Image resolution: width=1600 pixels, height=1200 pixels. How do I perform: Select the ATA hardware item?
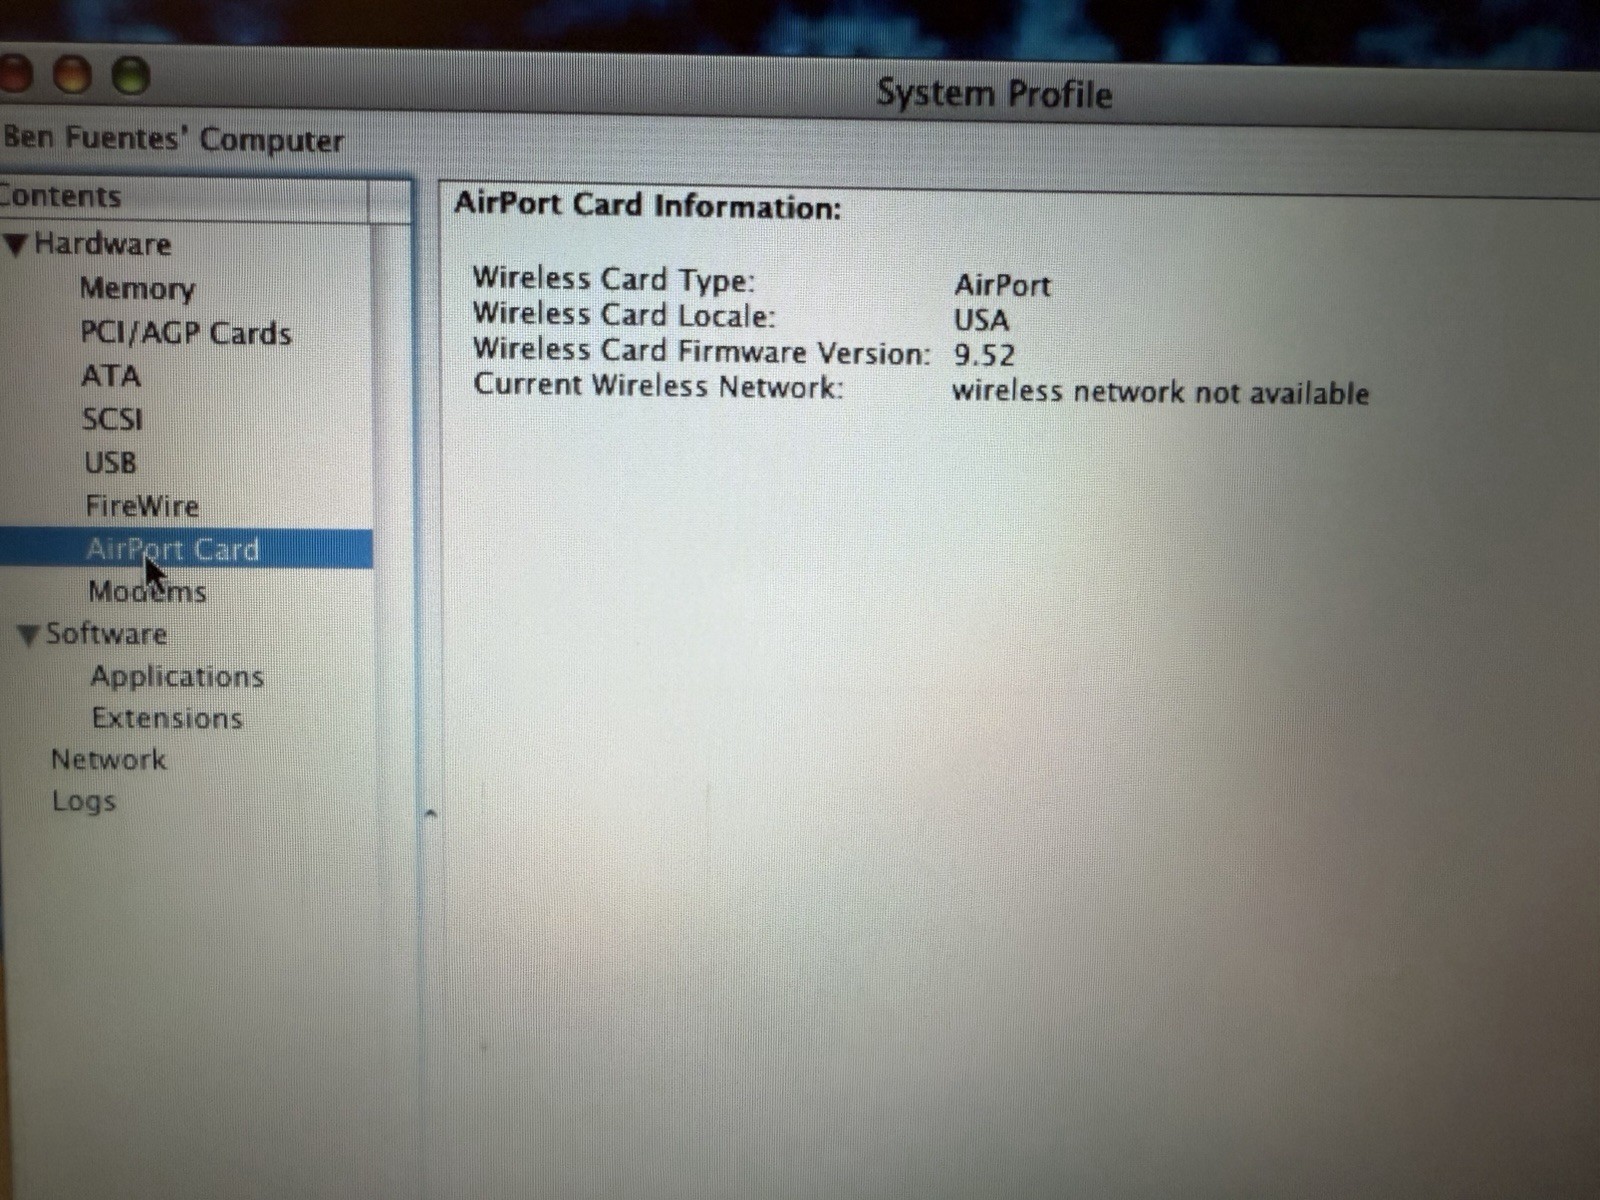click(x=111, y=377)
